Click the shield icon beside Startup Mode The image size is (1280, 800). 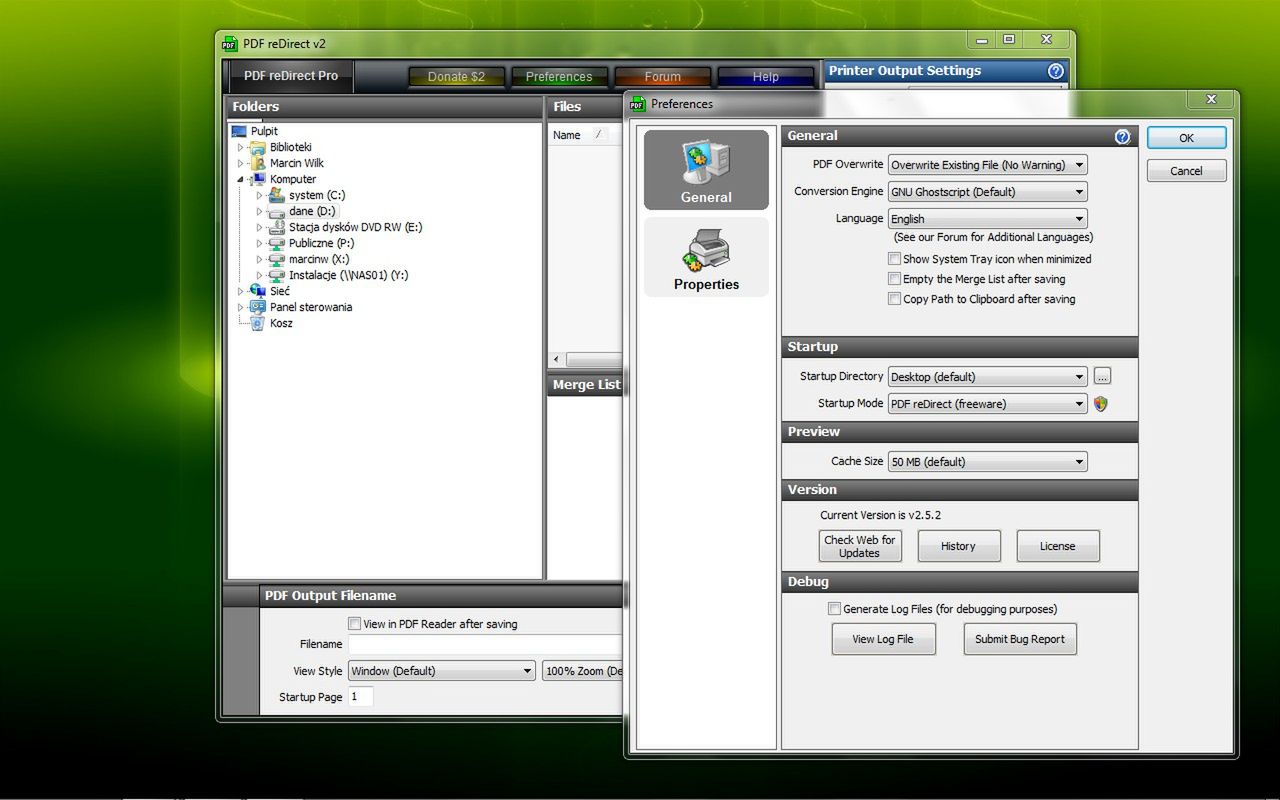[x=1101, y=404]
